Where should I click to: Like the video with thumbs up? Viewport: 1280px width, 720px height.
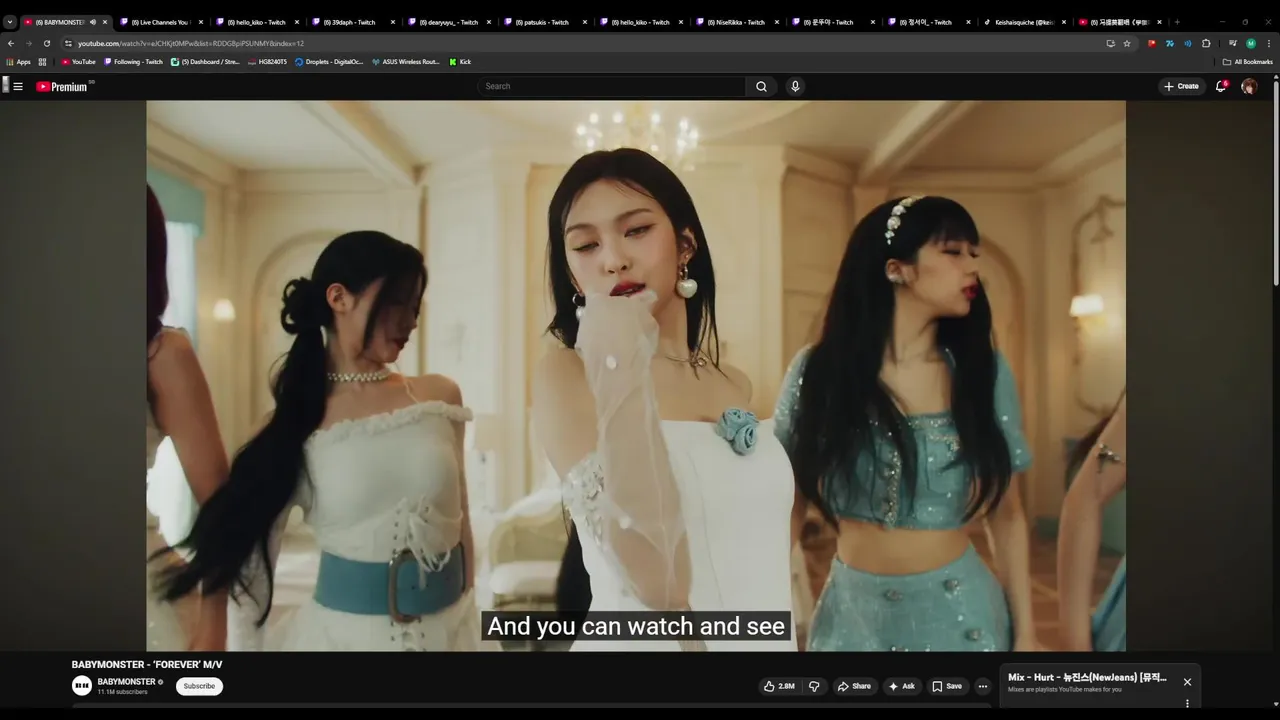781,686
